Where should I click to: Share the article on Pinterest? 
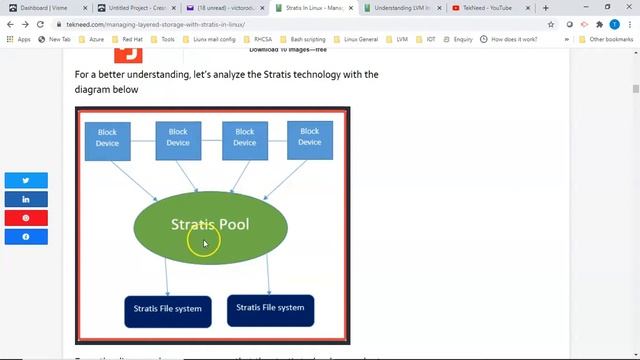pos(26,218)
